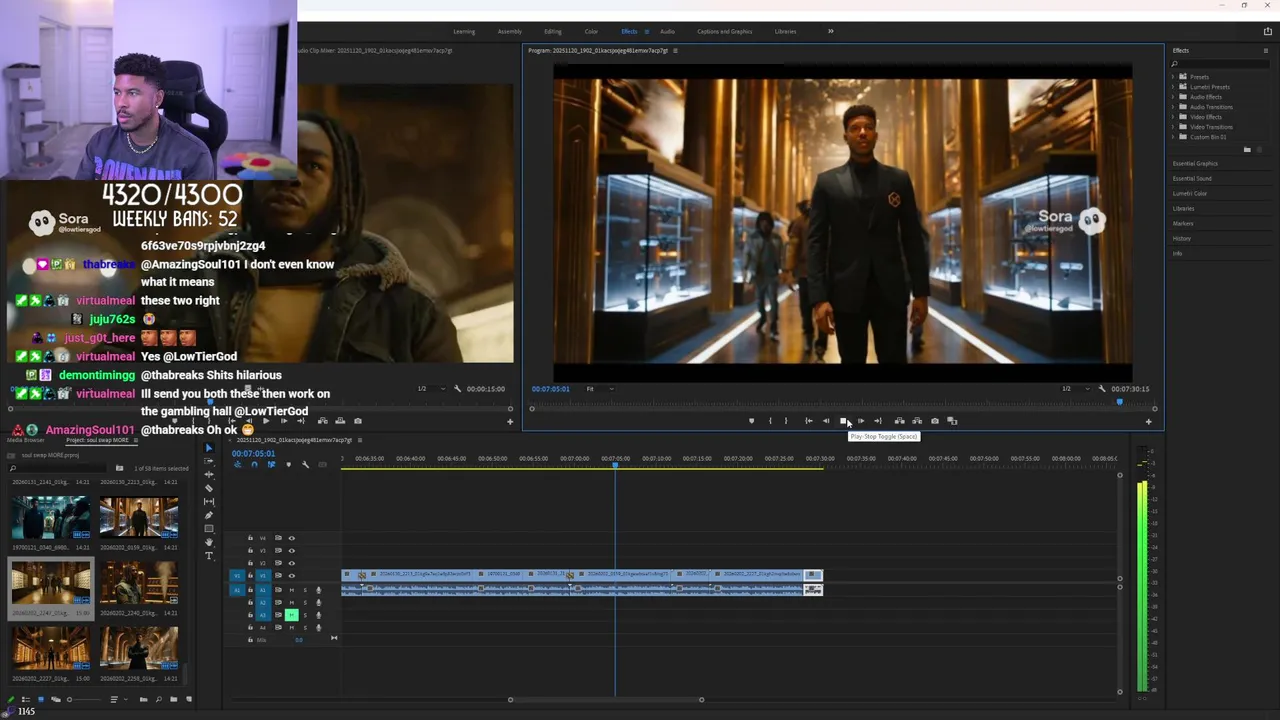Open the Fit zoom level dropdown
The height and width of the screenshot is (720, 1280).
pyautogui.click(x=600, y=389)
